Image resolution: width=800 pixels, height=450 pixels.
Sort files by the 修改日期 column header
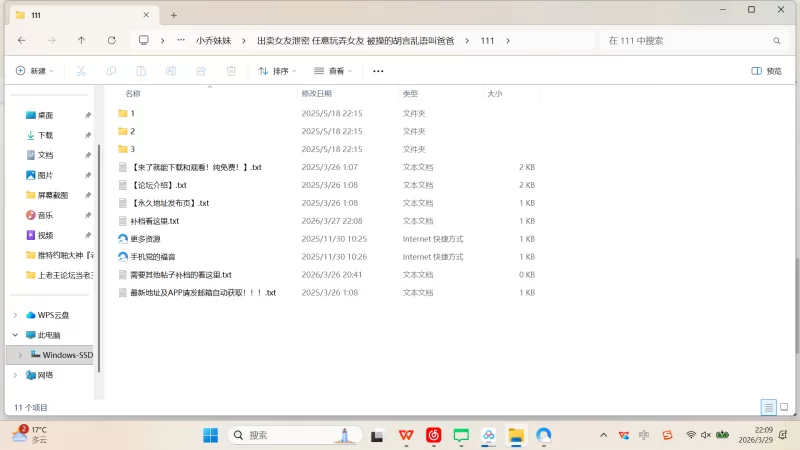pyautogui.click(x=316, y=93)
